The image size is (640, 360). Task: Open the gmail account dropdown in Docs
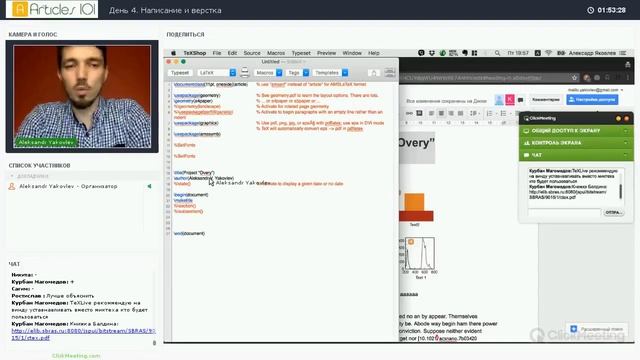click(596, 90)
